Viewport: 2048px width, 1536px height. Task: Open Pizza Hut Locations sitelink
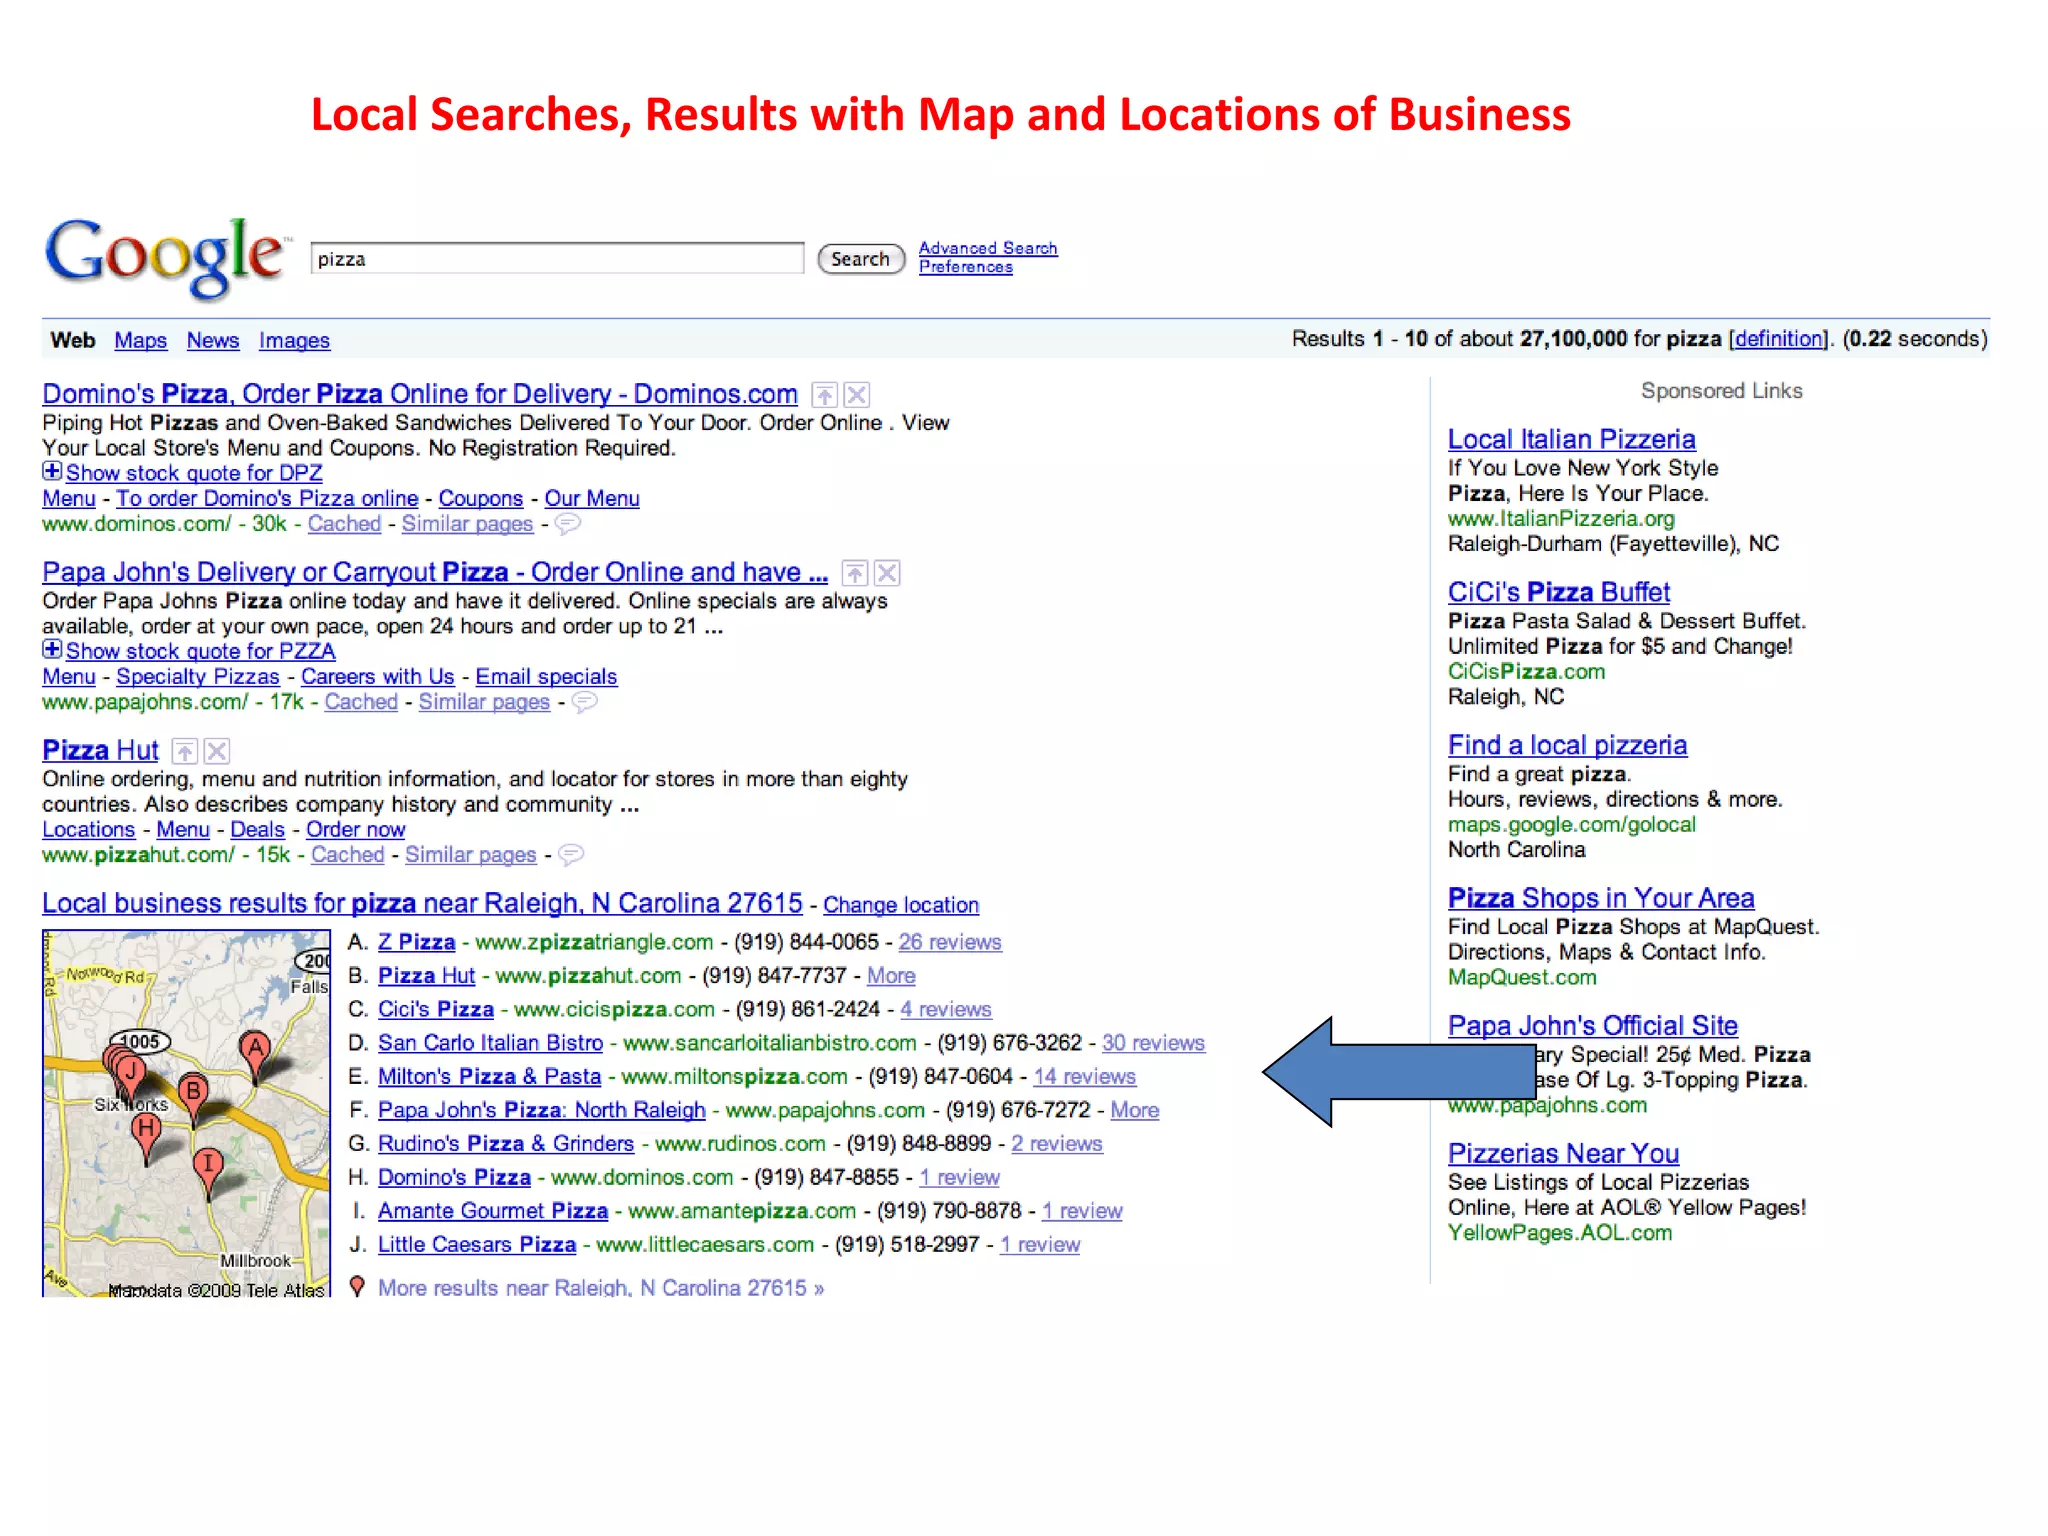88,830
